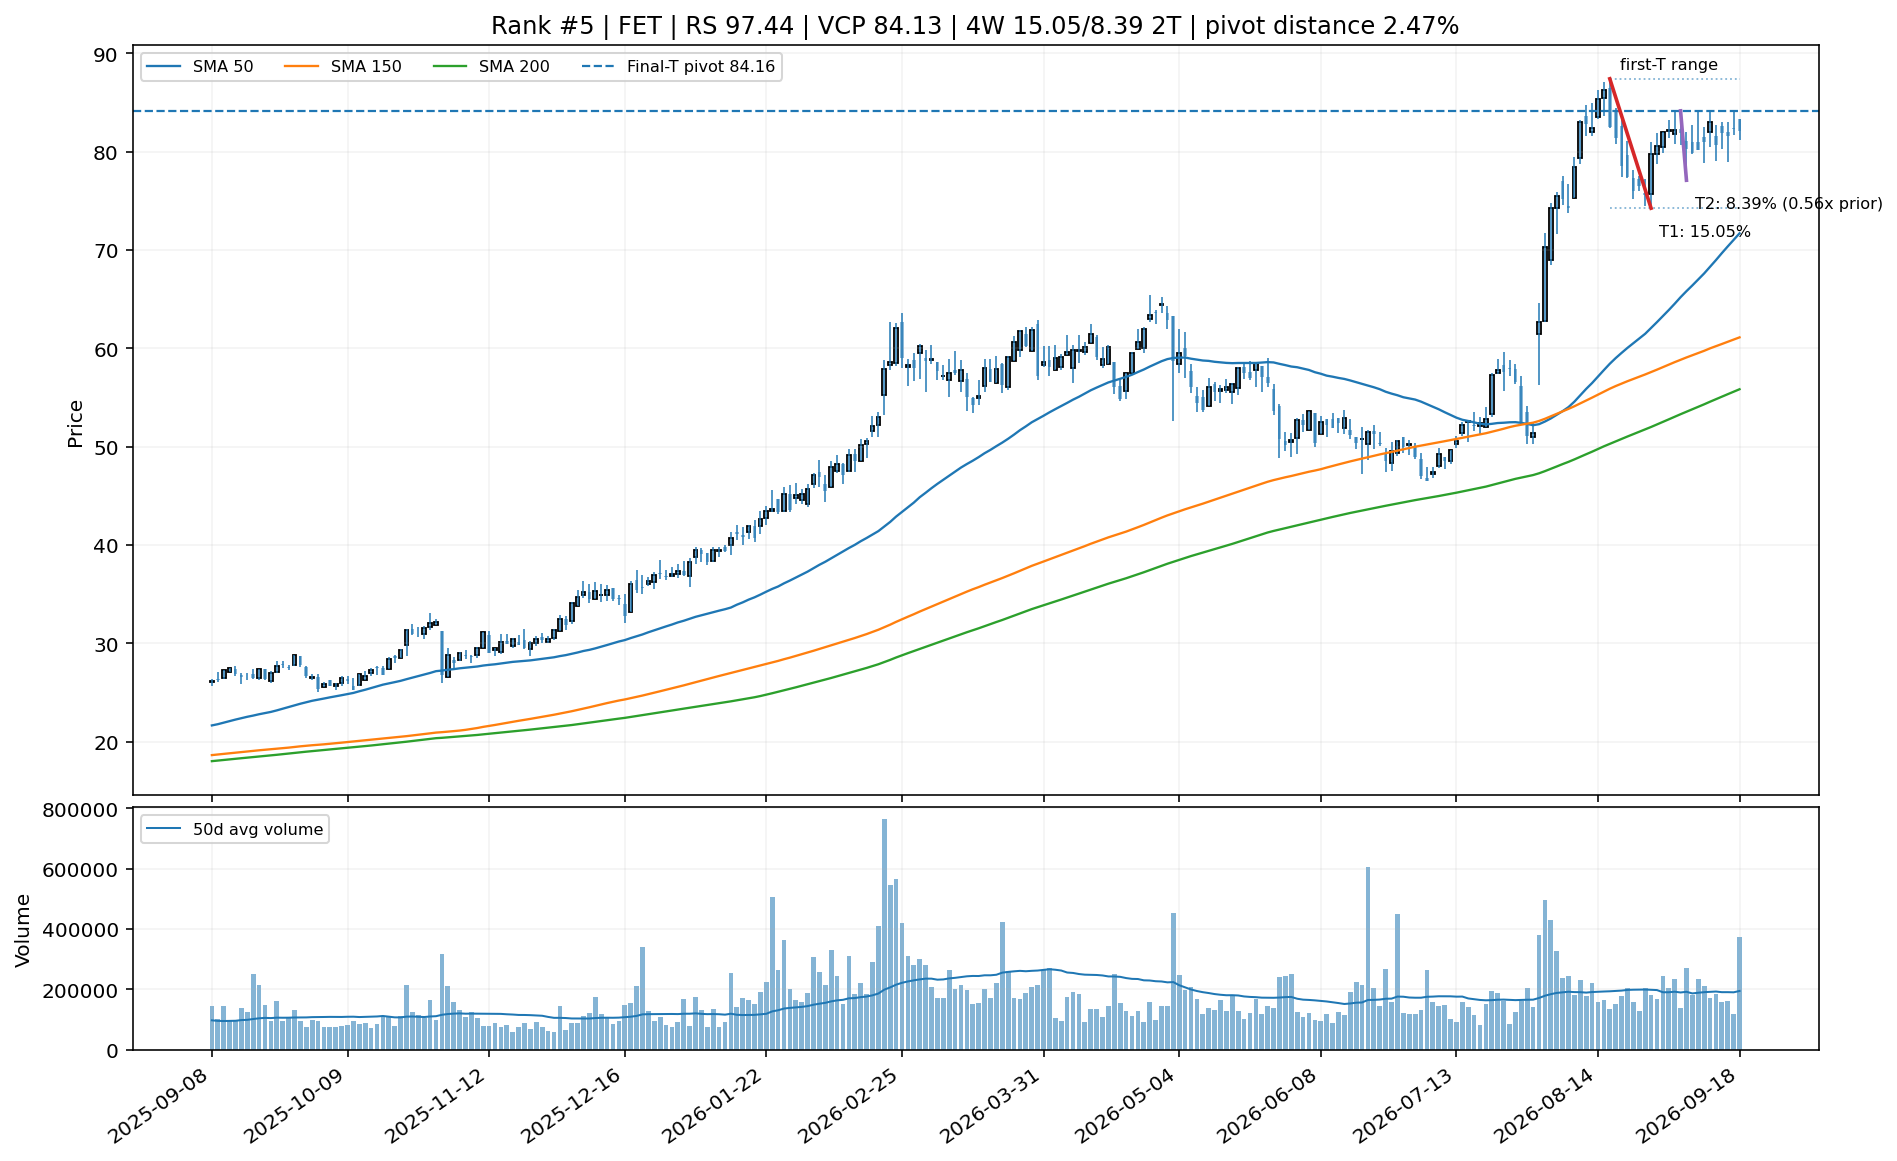Click the 'T1: 15.05%' annotation label
The image size is (1897, 1161).
(1705, 232)
